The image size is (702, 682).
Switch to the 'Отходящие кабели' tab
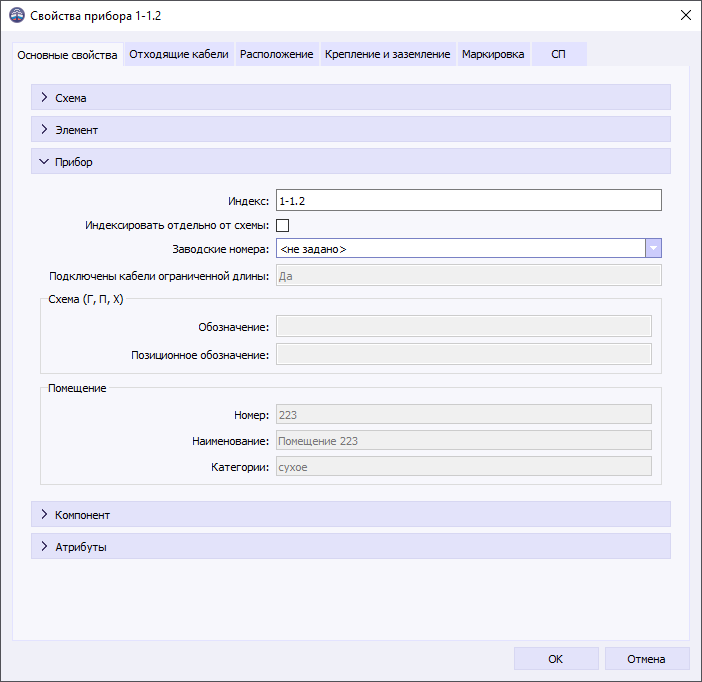coord(178,54)
